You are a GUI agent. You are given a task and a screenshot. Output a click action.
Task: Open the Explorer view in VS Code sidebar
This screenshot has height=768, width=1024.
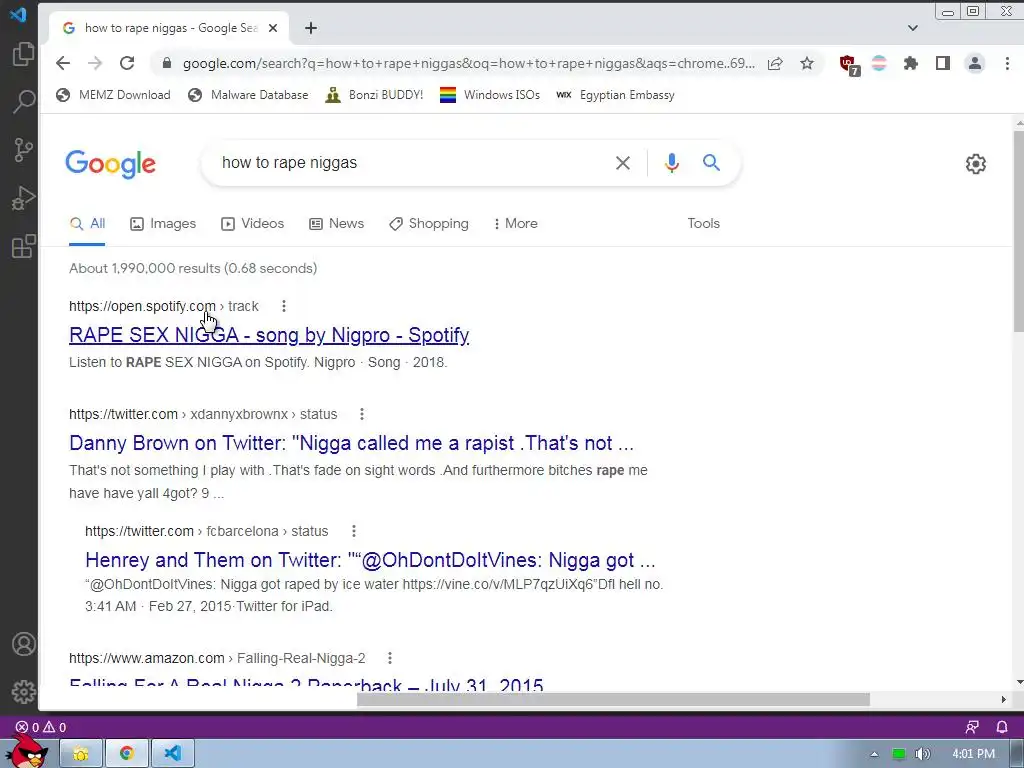(x=24, y=54)
